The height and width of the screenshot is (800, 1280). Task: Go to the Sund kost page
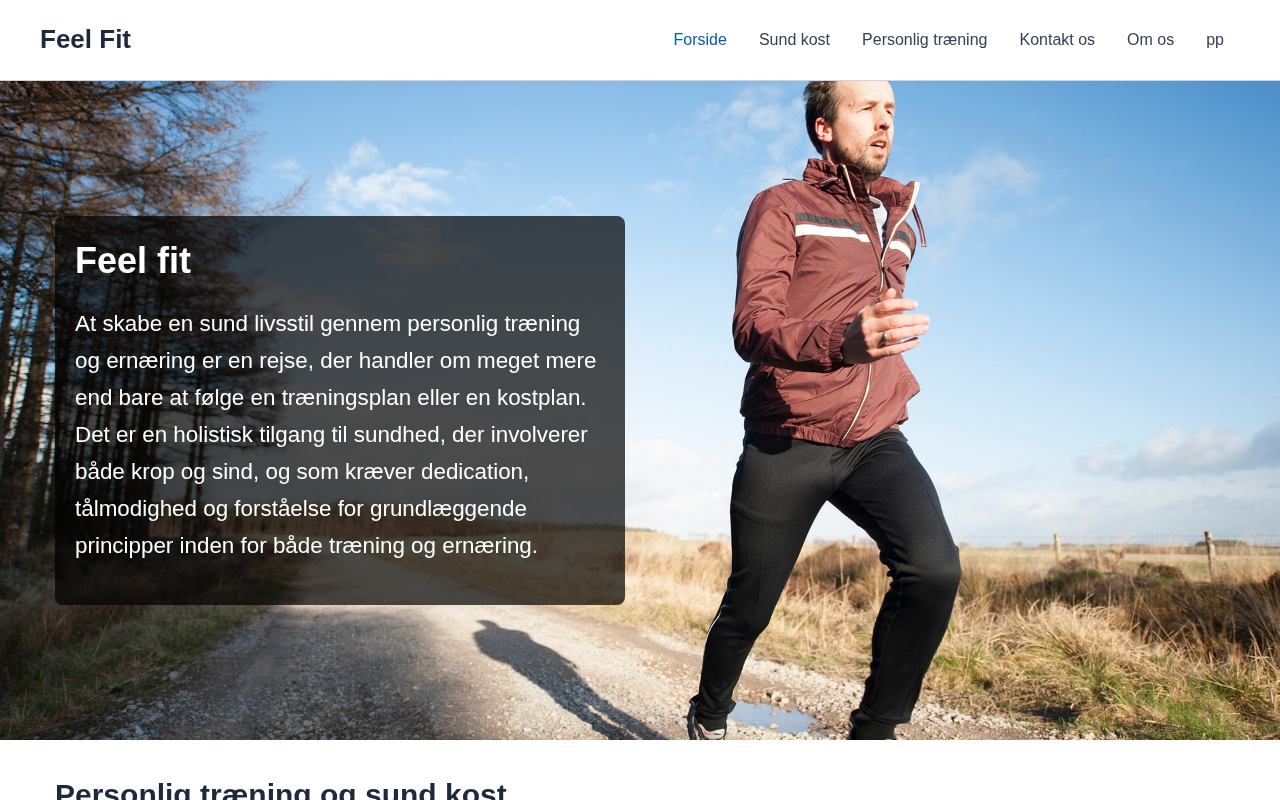pyautogui.click(x=794, y=40)
